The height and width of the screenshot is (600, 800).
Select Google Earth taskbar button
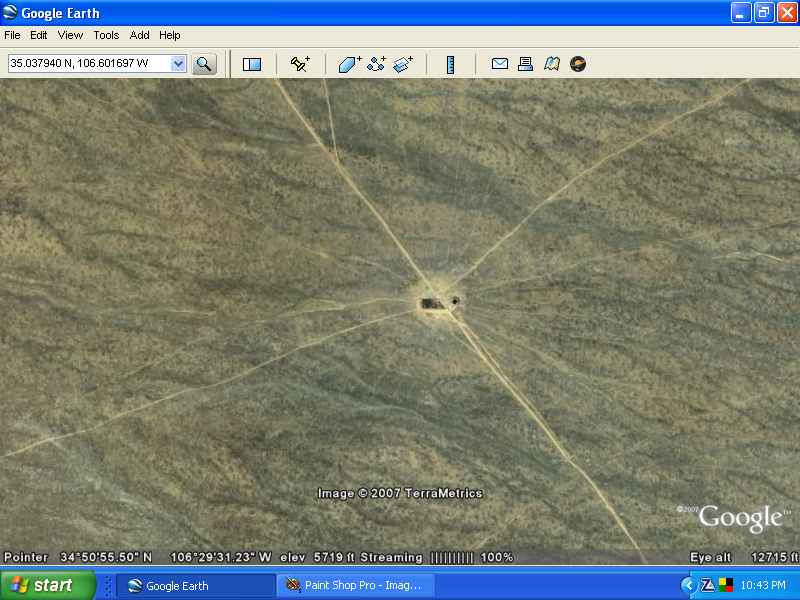click(x=196, y=586)
